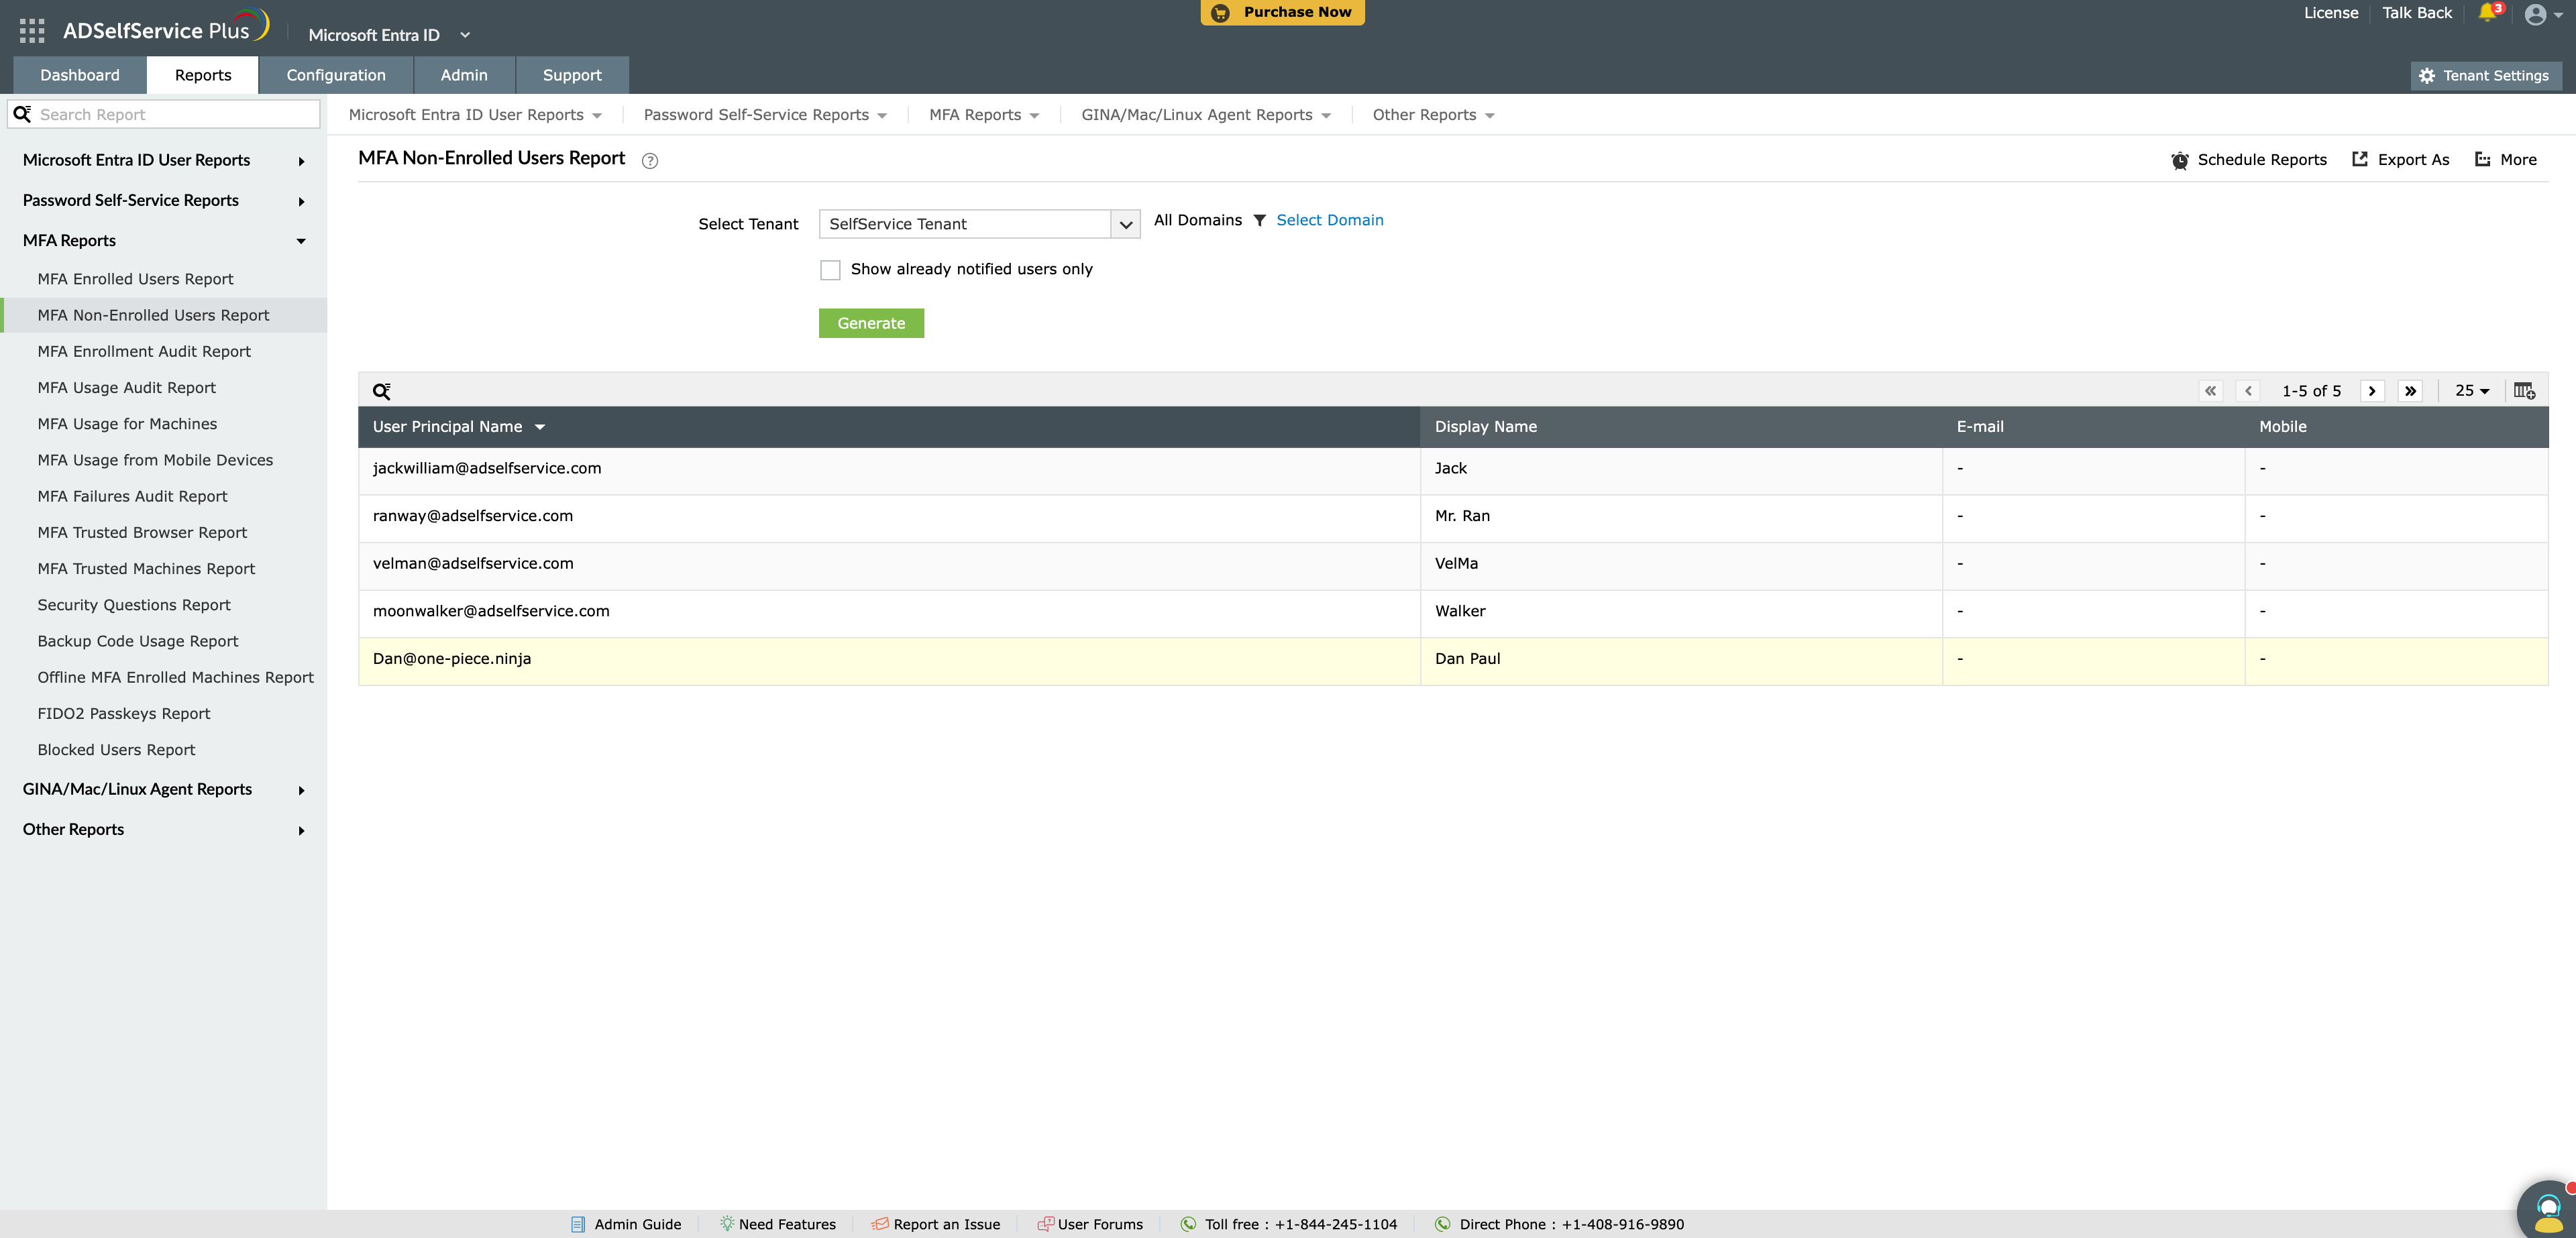2576x1238 pixels.
Task: Expand Microsoft Entra ID User Reports top menu
Action: pyautogui.click(x=475, y=115)
